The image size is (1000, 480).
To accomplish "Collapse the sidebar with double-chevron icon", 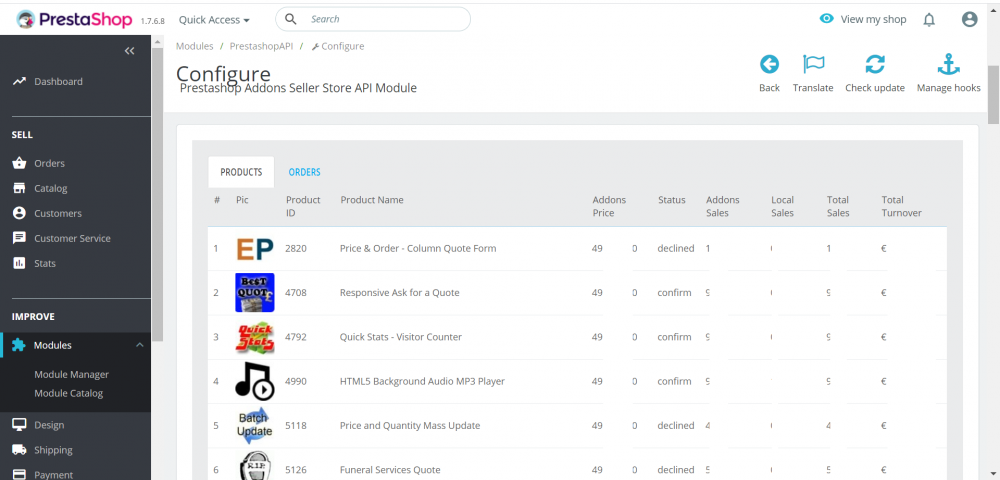I will [129, 51].
